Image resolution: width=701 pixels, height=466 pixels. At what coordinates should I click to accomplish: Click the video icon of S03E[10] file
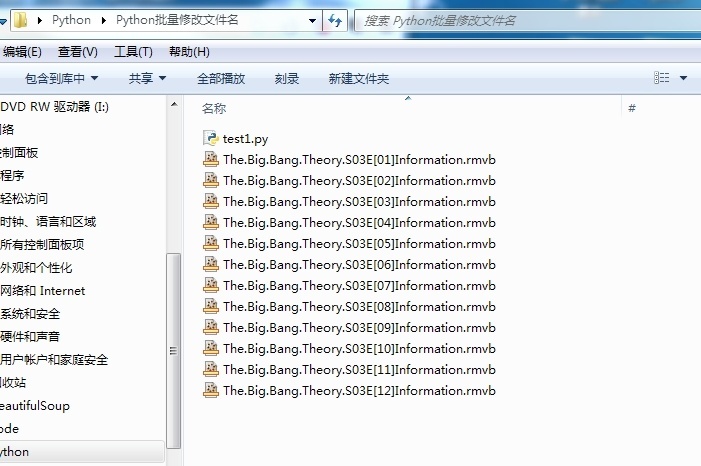[211, 348]
